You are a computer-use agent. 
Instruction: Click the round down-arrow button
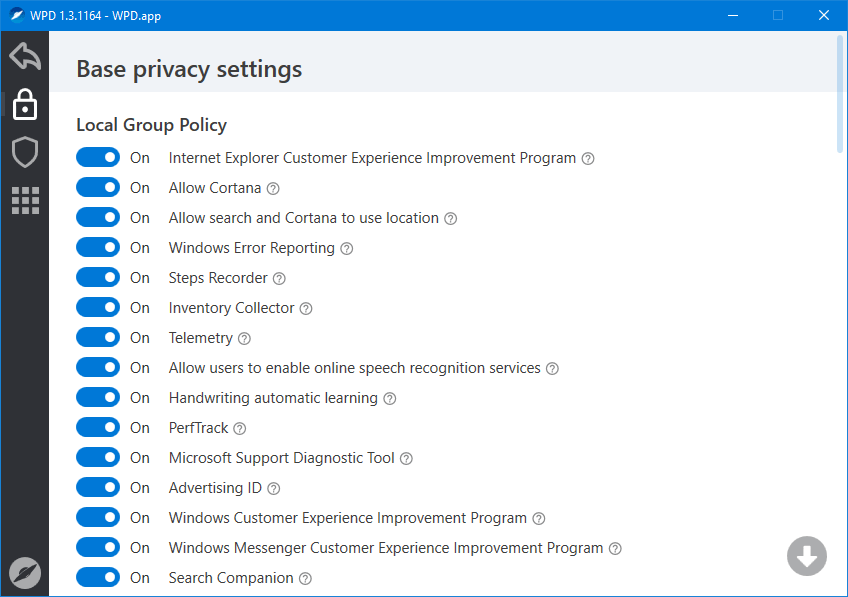(806, 556)
